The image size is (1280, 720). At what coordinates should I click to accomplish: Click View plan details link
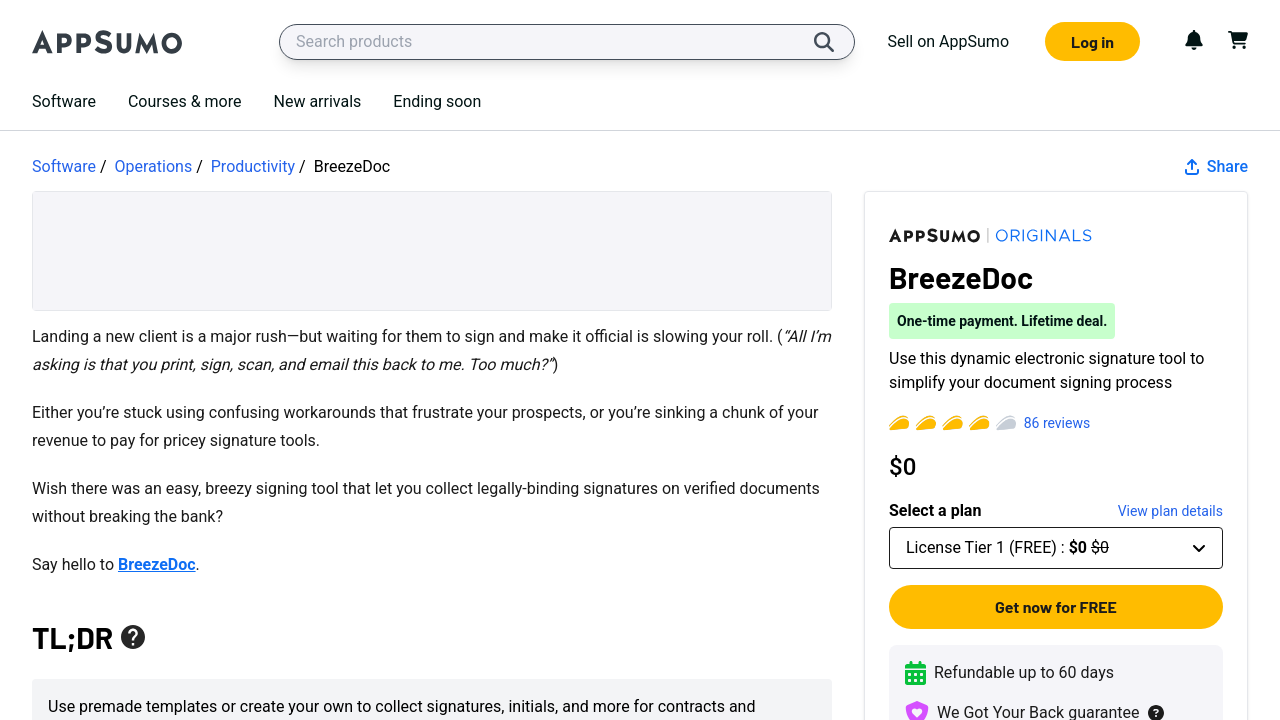pyautogui.click(x=1169, y=511)
